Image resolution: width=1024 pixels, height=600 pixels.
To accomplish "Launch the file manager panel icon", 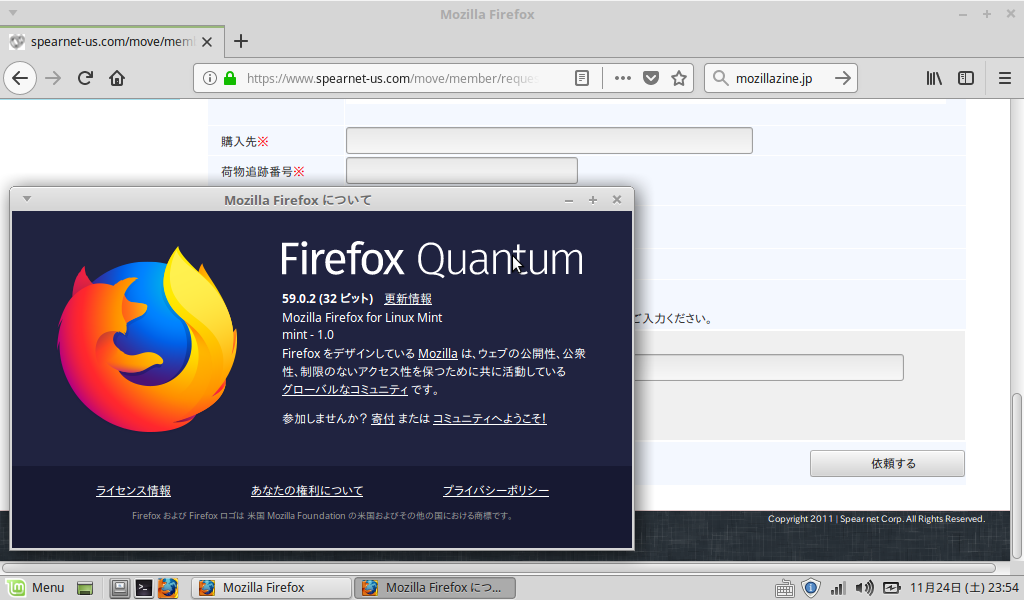I will click(x=119, y=588).
